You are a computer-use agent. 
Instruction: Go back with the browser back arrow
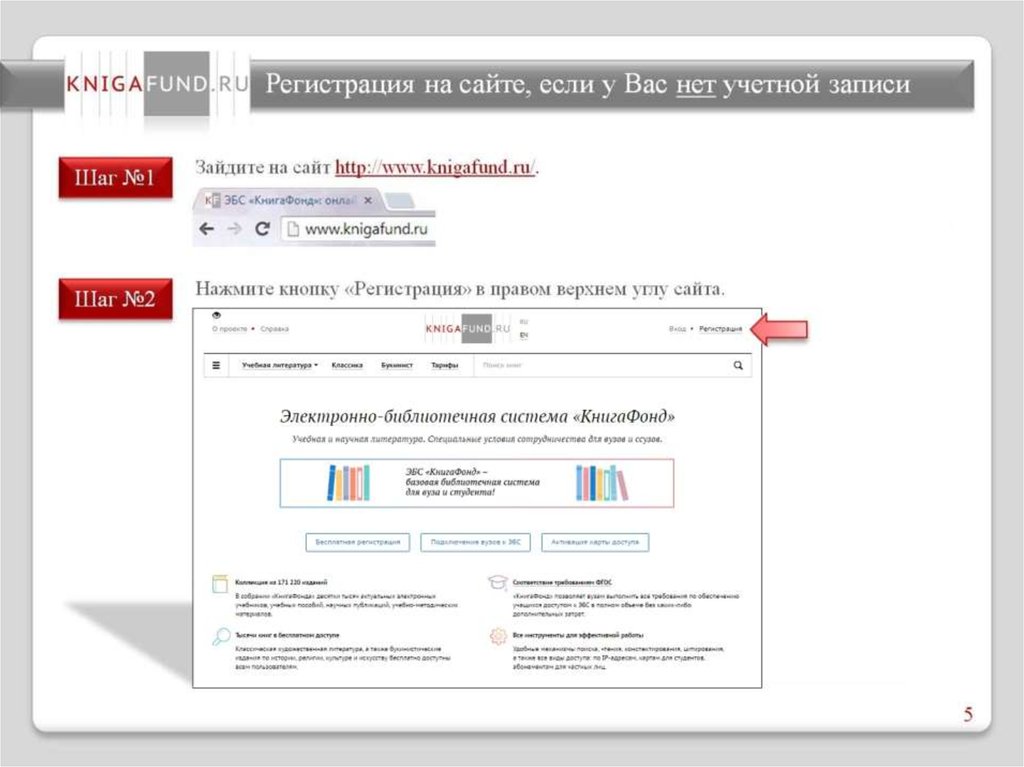click(206, 229)
